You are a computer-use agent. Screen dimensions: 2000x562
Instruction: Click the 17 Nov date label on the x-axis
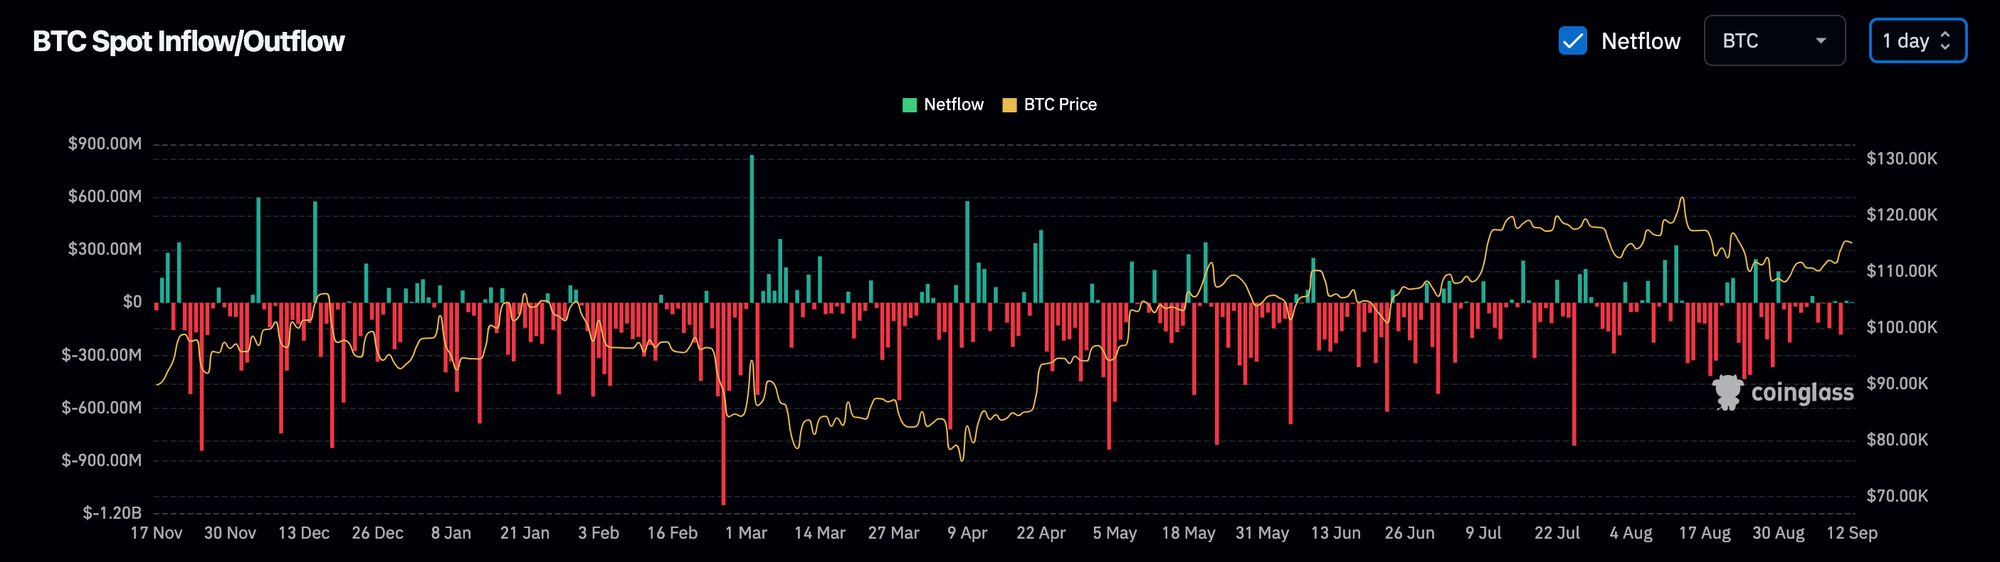tap(156, 533)
